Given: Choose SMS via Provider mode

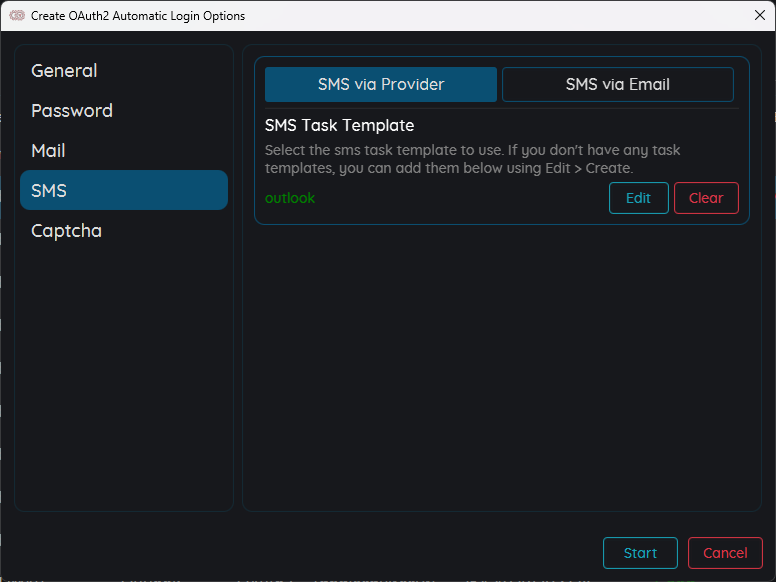Looking at the screenshot, I should pos(381,85).
